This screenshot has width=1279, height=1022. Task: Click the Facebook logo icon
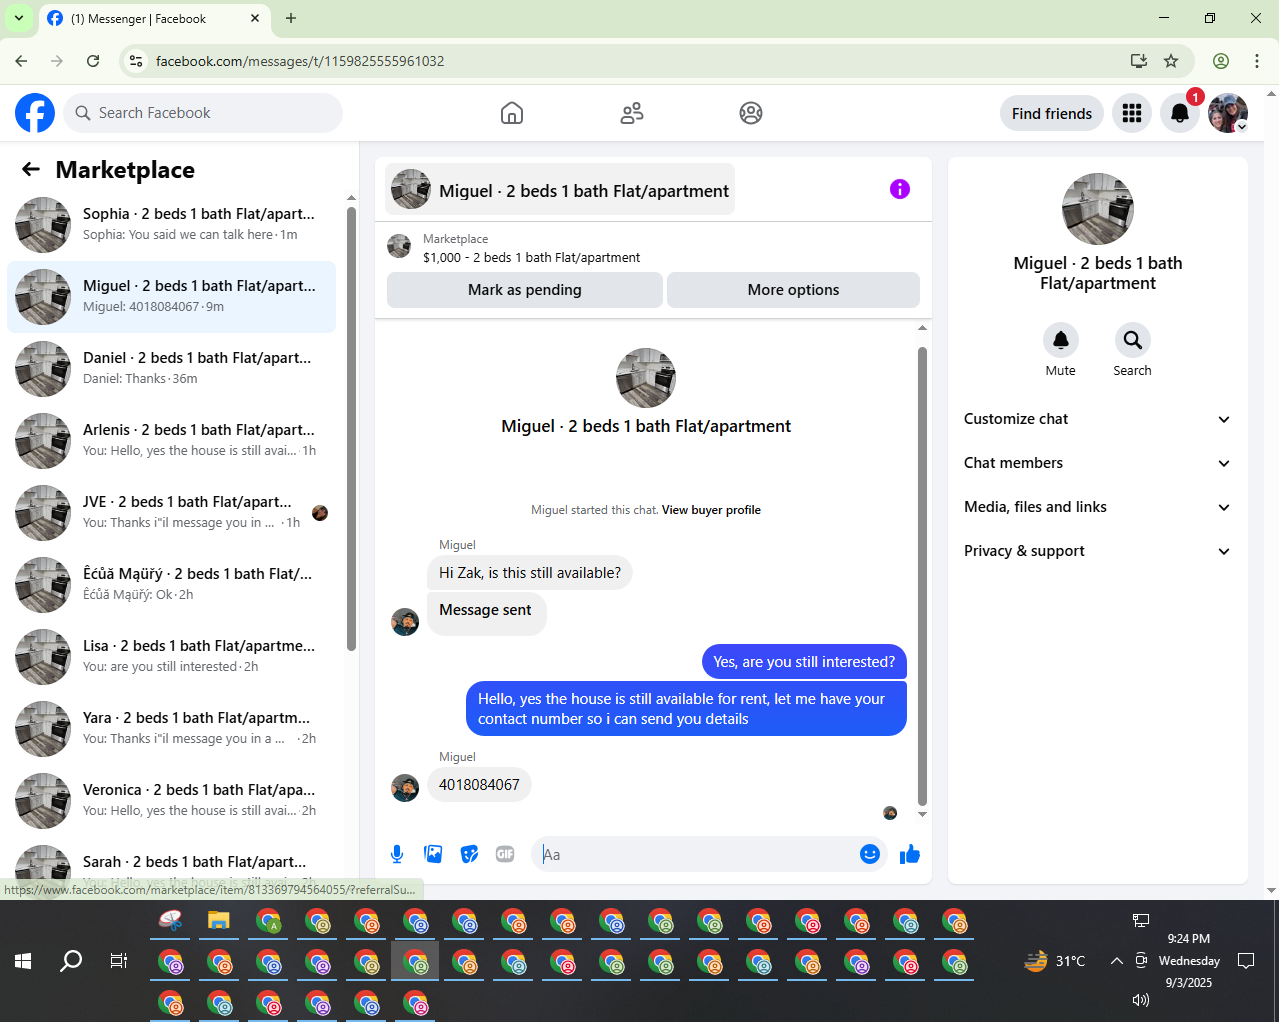(x=35, y=113)
